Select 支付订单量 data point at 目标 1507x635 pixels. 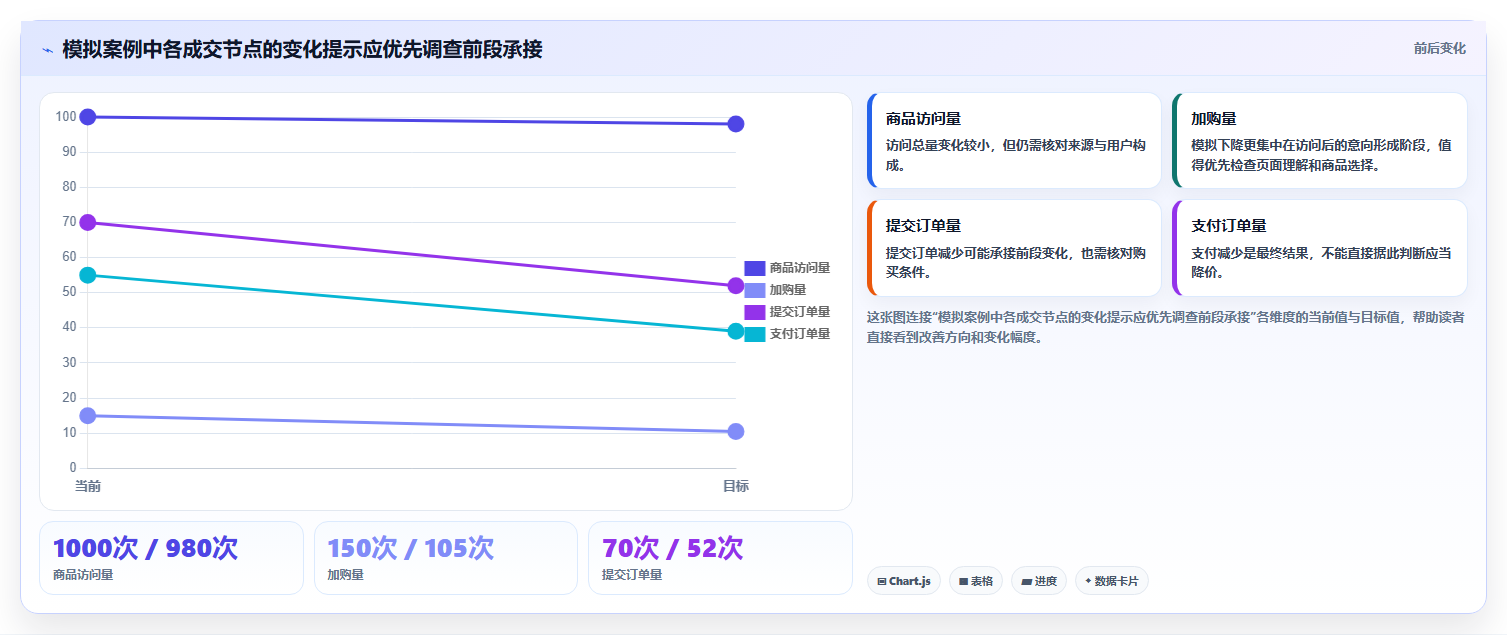(x=736, y=331)
